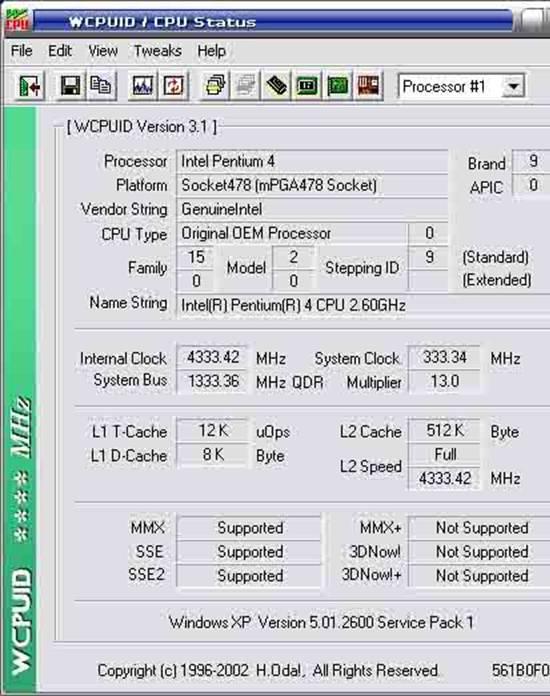This screenshot has height=696, width=550.
Task: Click the 4333.42 Internal Clock value
Action: [x=213, y=357]
